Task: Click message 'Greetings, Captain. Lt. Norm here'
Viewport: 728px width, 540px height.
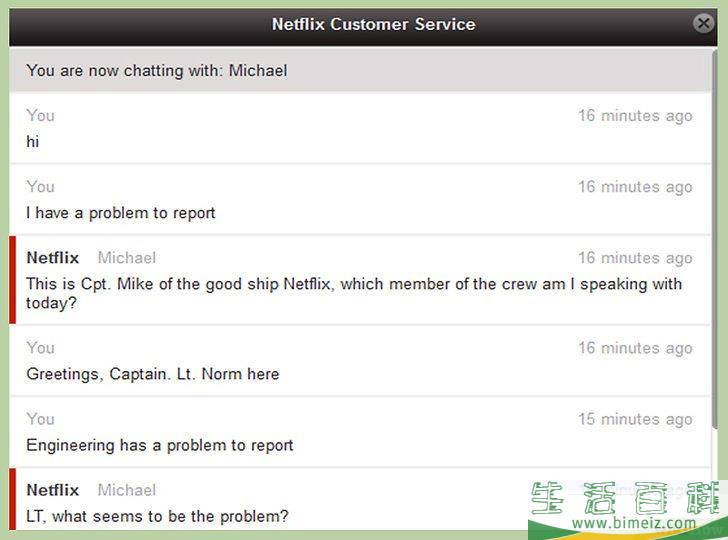Action: coord(153,374)
